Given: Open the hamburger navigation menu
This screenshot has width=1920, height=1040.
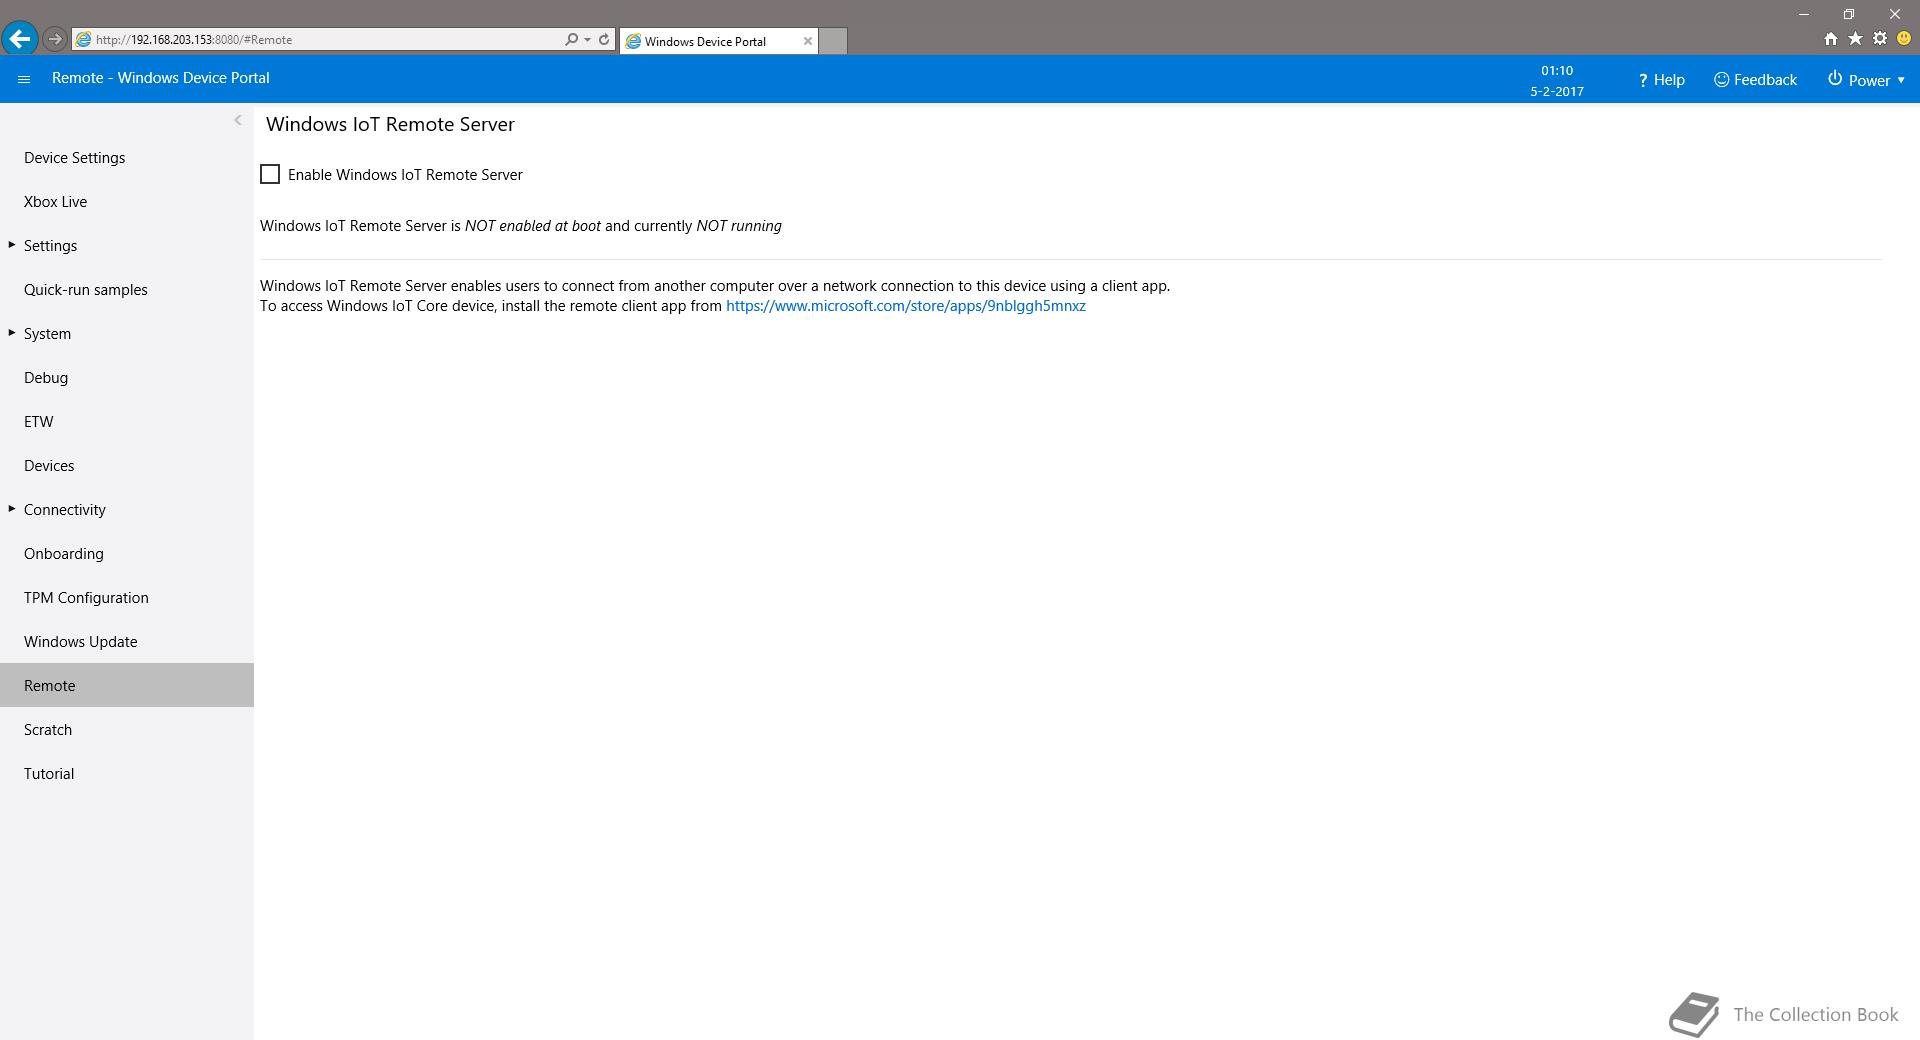Looking at the screenshot, I should point(24,79).
